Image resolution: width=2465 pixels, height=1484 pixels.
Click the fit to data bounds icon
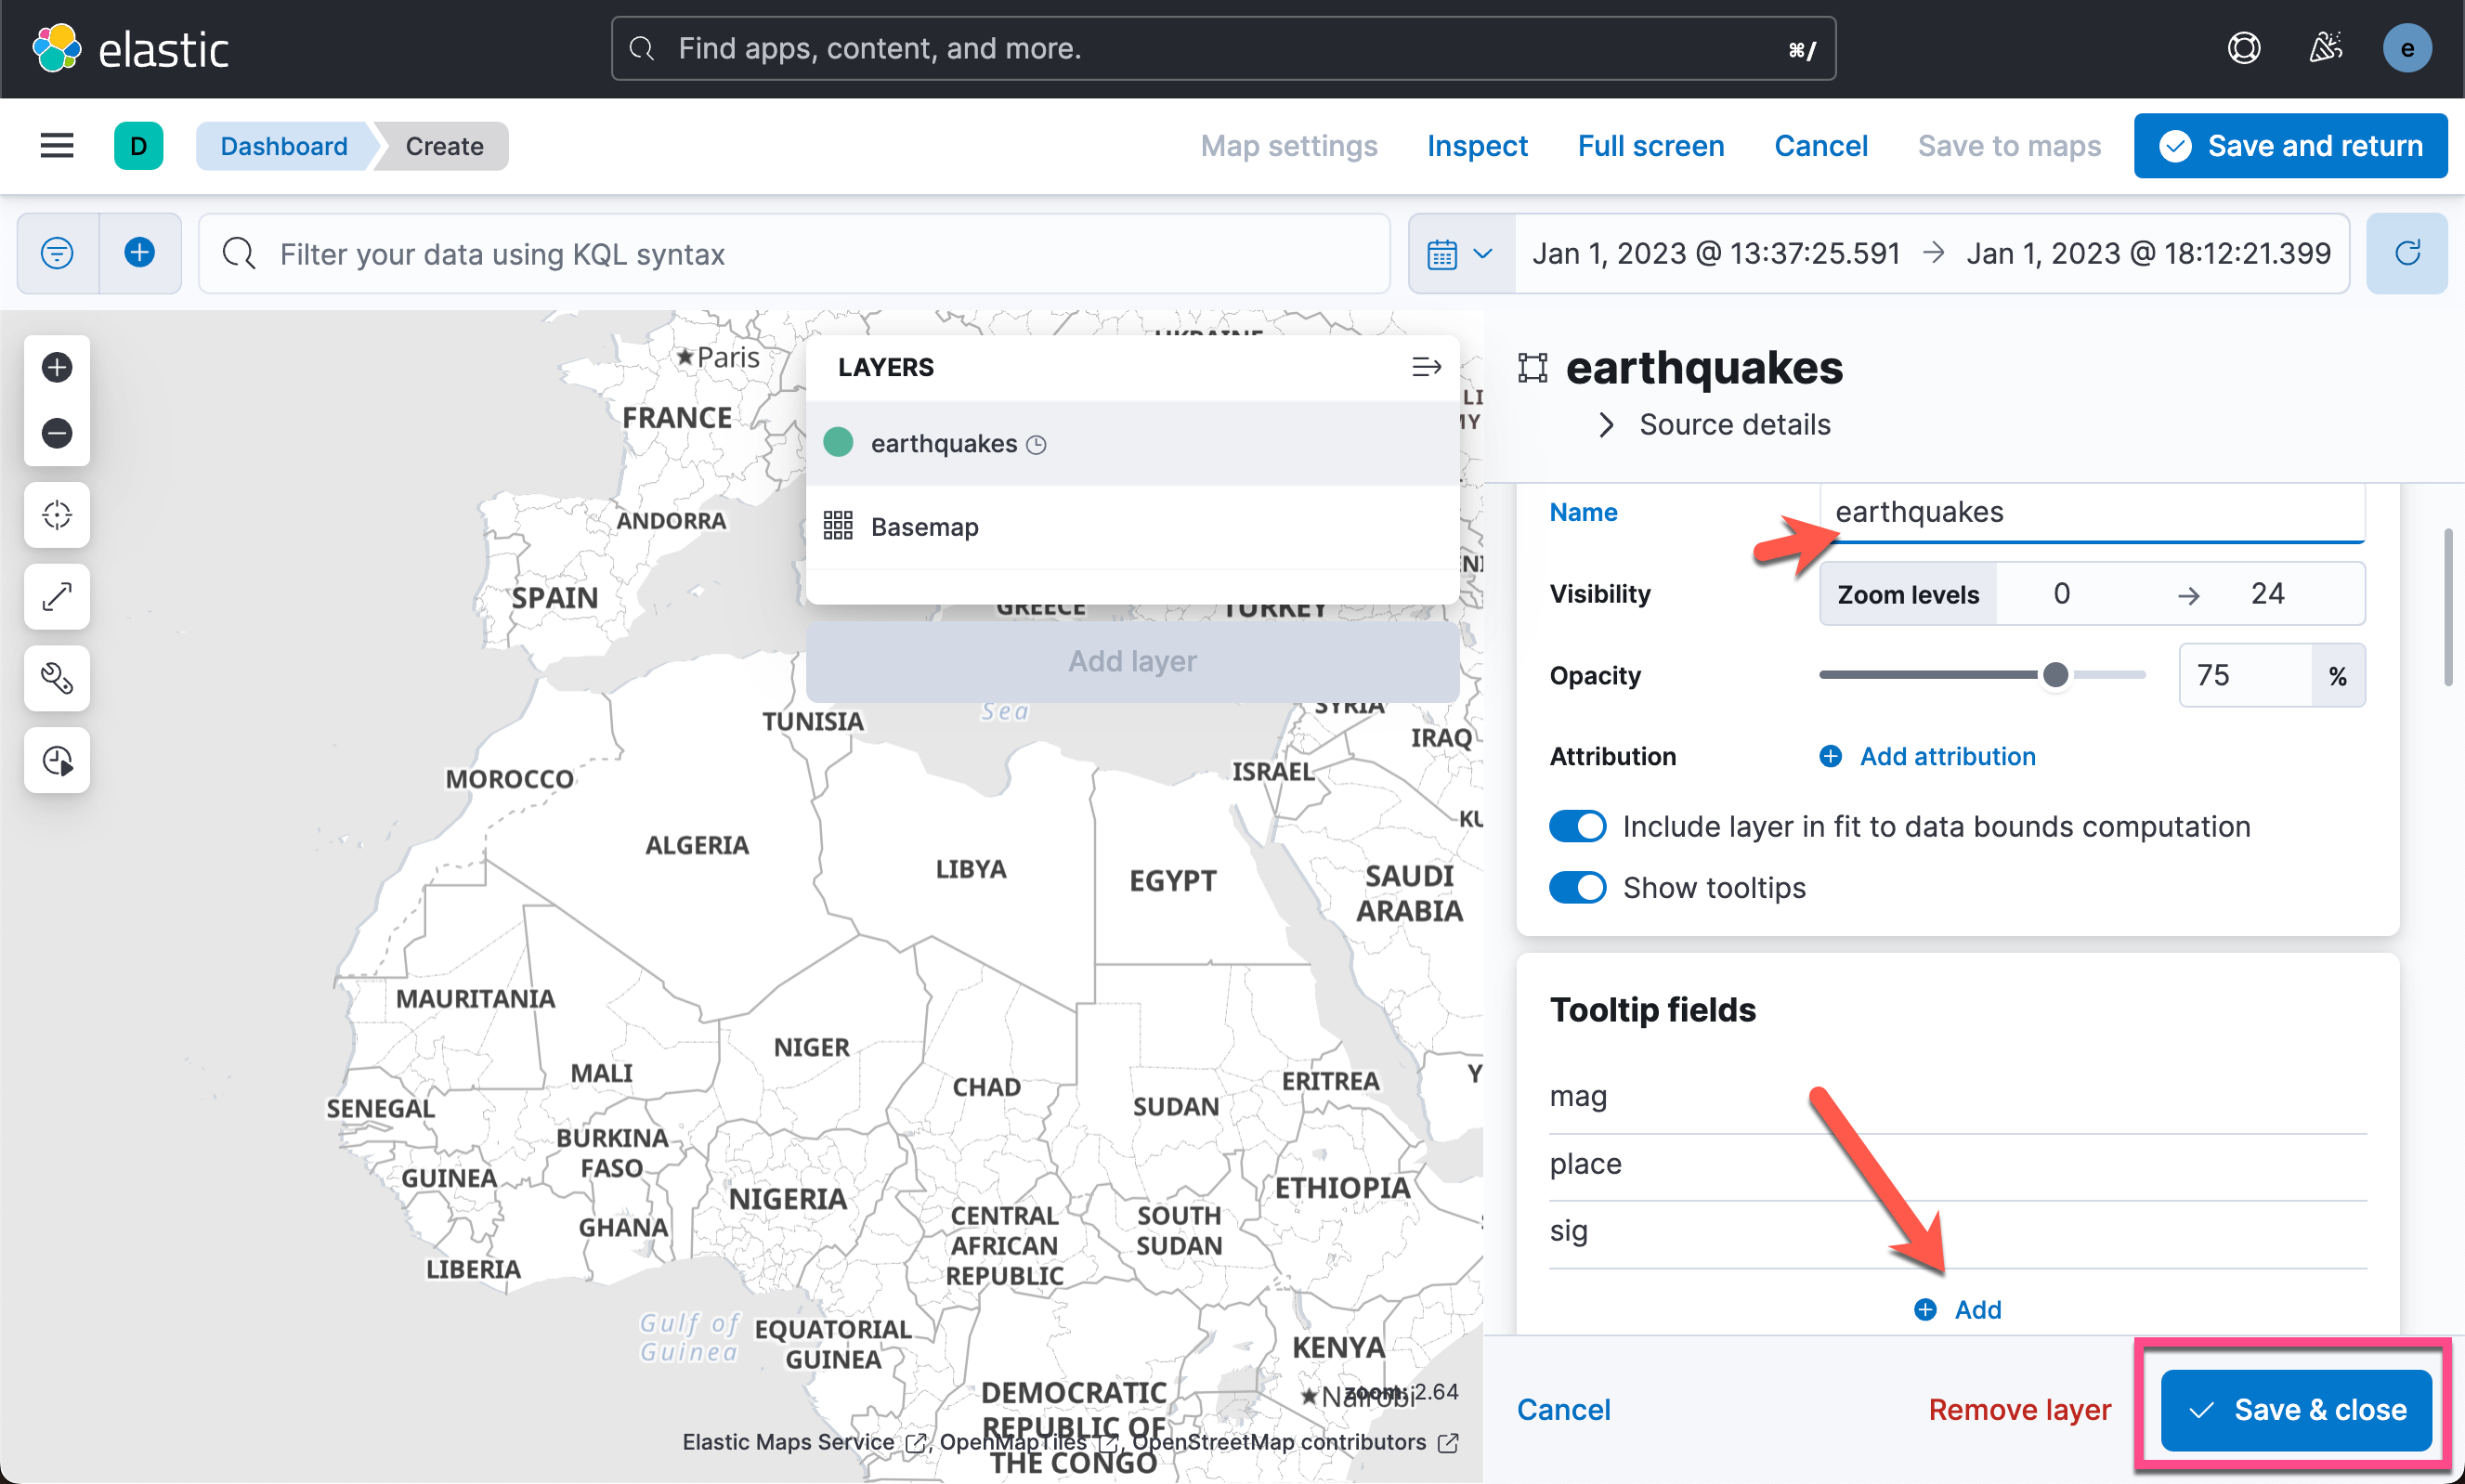pos(57,515)
